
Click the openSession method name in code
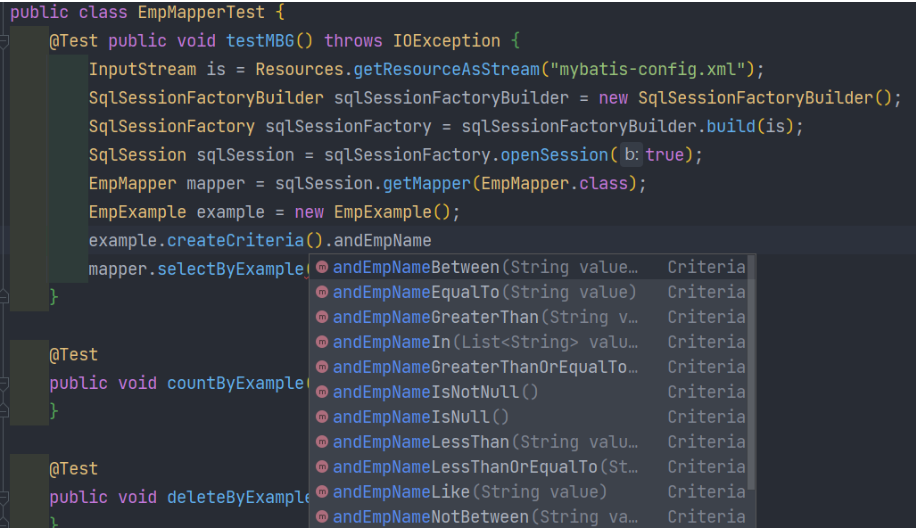[554, 155]
